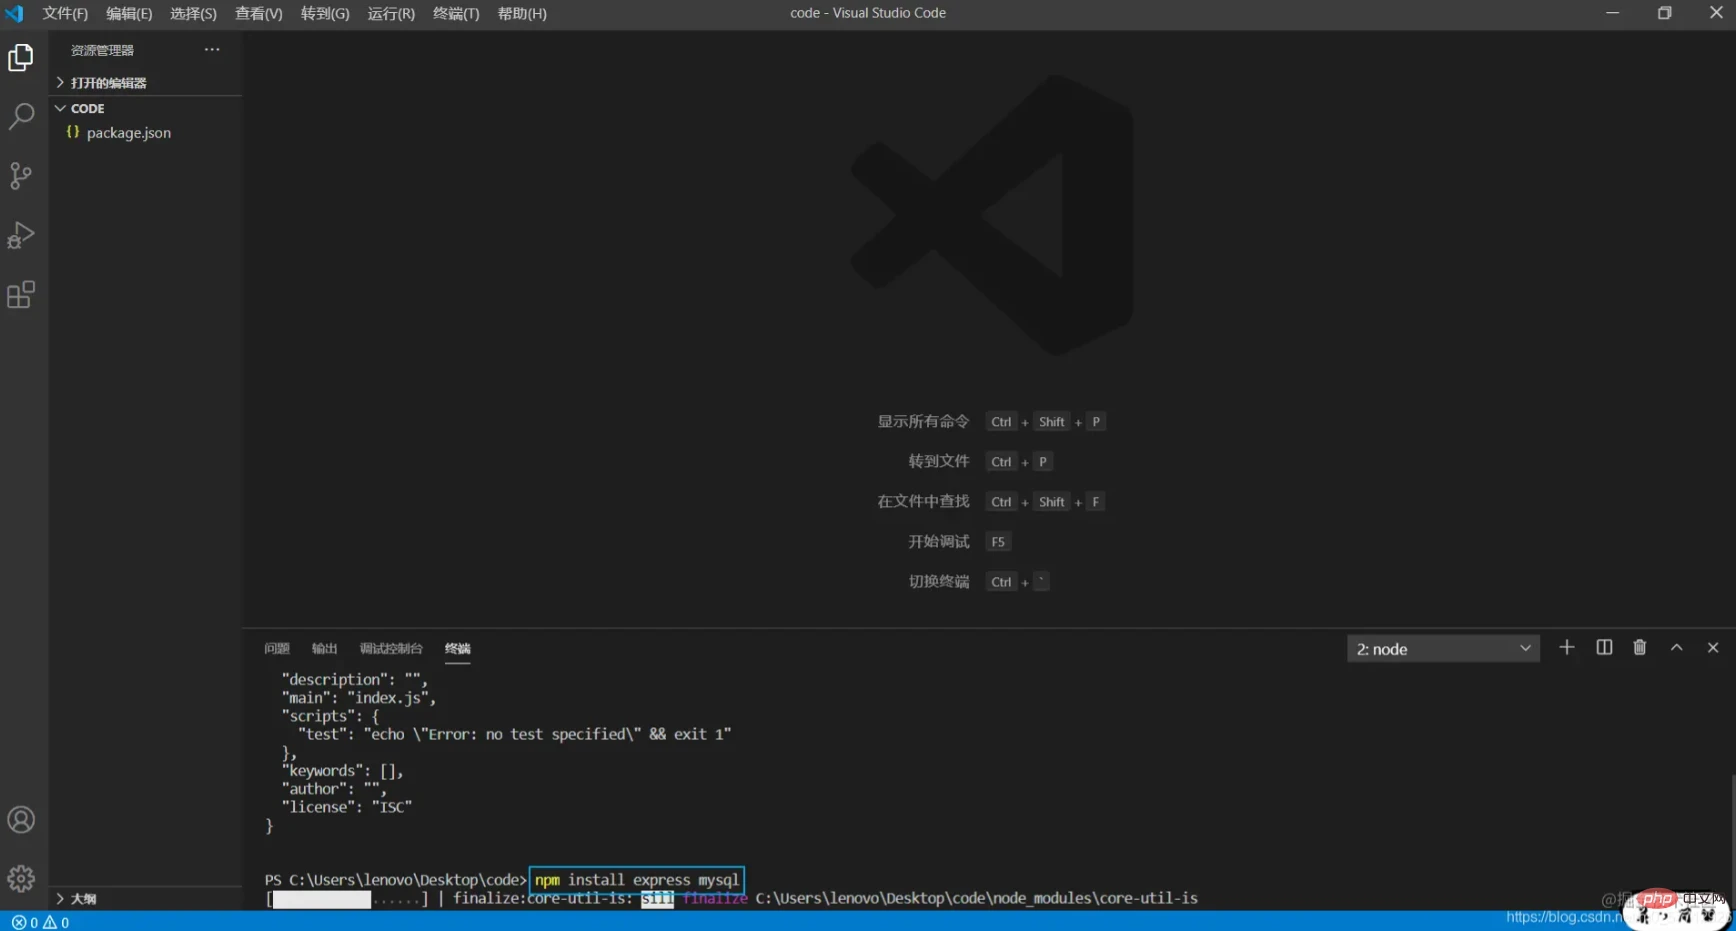Open explorer panel more actions ellipsis
Image resolution: width=1736 pixels, height=931 pixels.
pyautogui.click(x=212, y=49)
